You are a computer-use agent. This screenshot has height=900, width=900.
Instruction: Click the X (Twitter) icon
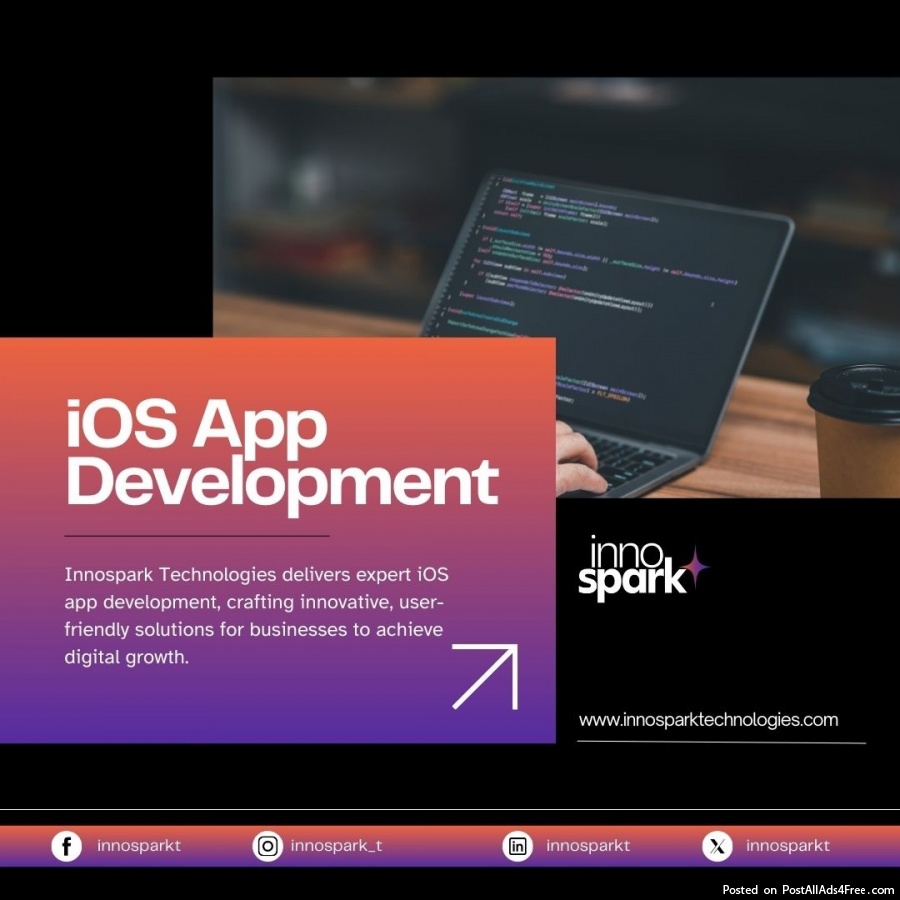pos(717,846)
